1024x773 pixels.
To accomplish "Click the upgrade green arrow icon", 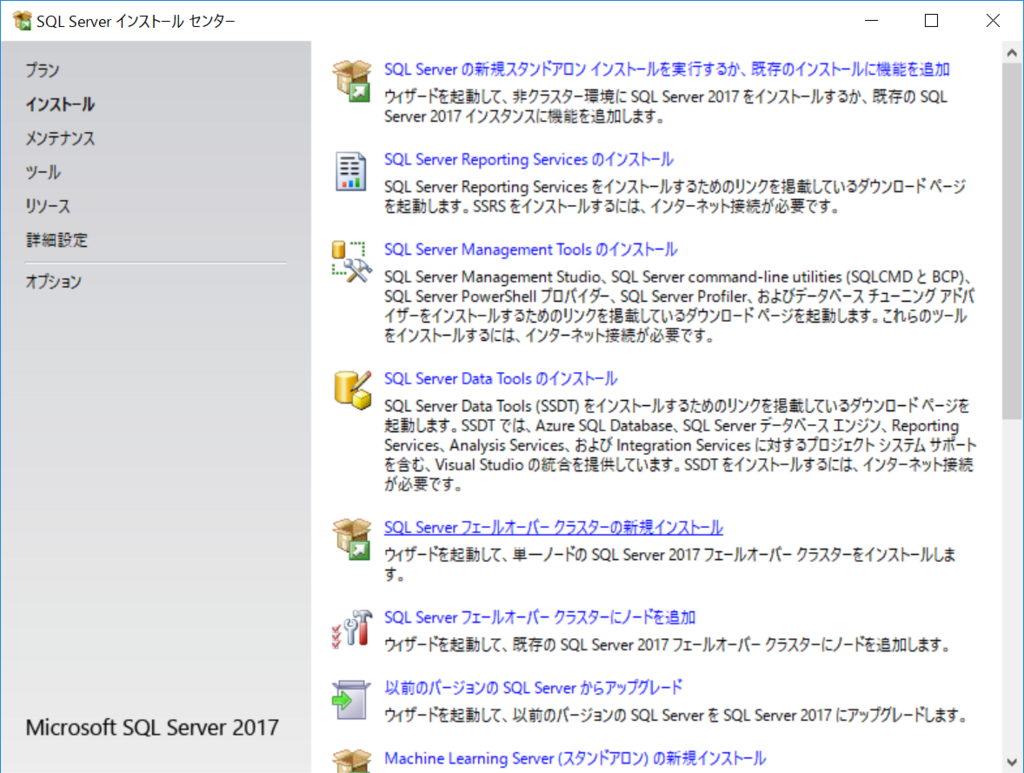I will pos(351,700).
